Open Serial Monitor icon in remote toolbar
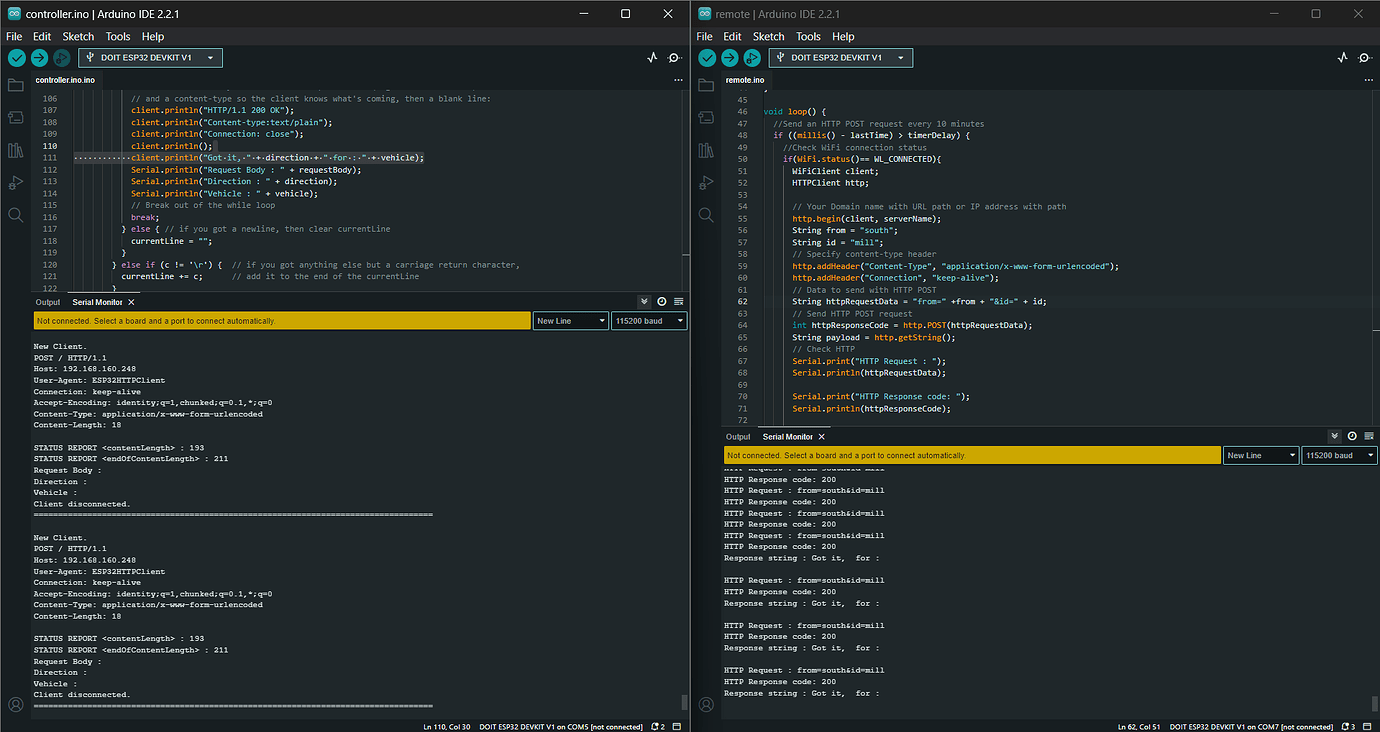The width and height of the screenshot is (1380, 732). click(1365, 58)
